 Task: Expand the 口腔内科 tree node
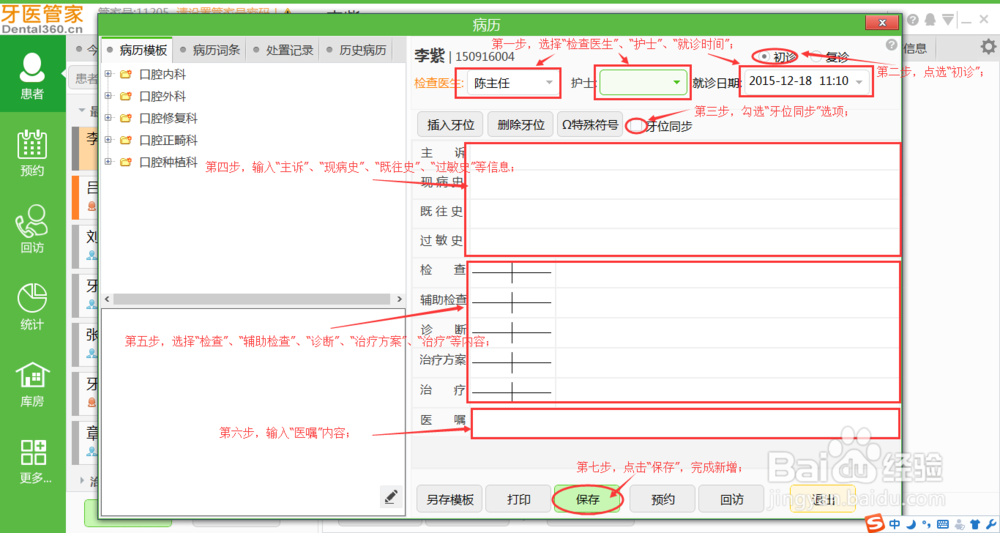coord(108,75)
